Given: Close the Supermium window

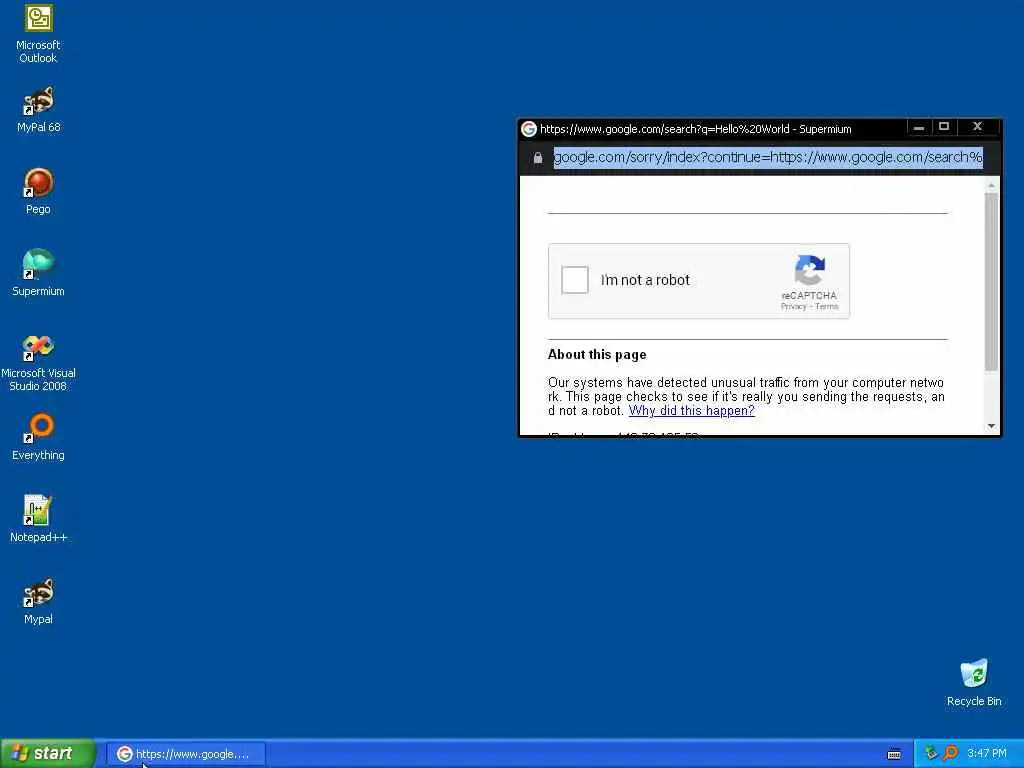Looking at the screenshot, I should pos(977,127).
